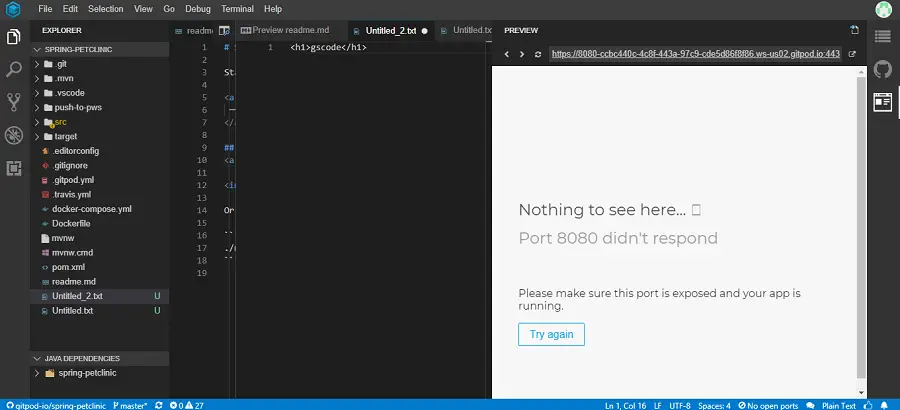Open the Help menu
The height and width of the screenshot is (410, 900).
[x=273, y=9]
